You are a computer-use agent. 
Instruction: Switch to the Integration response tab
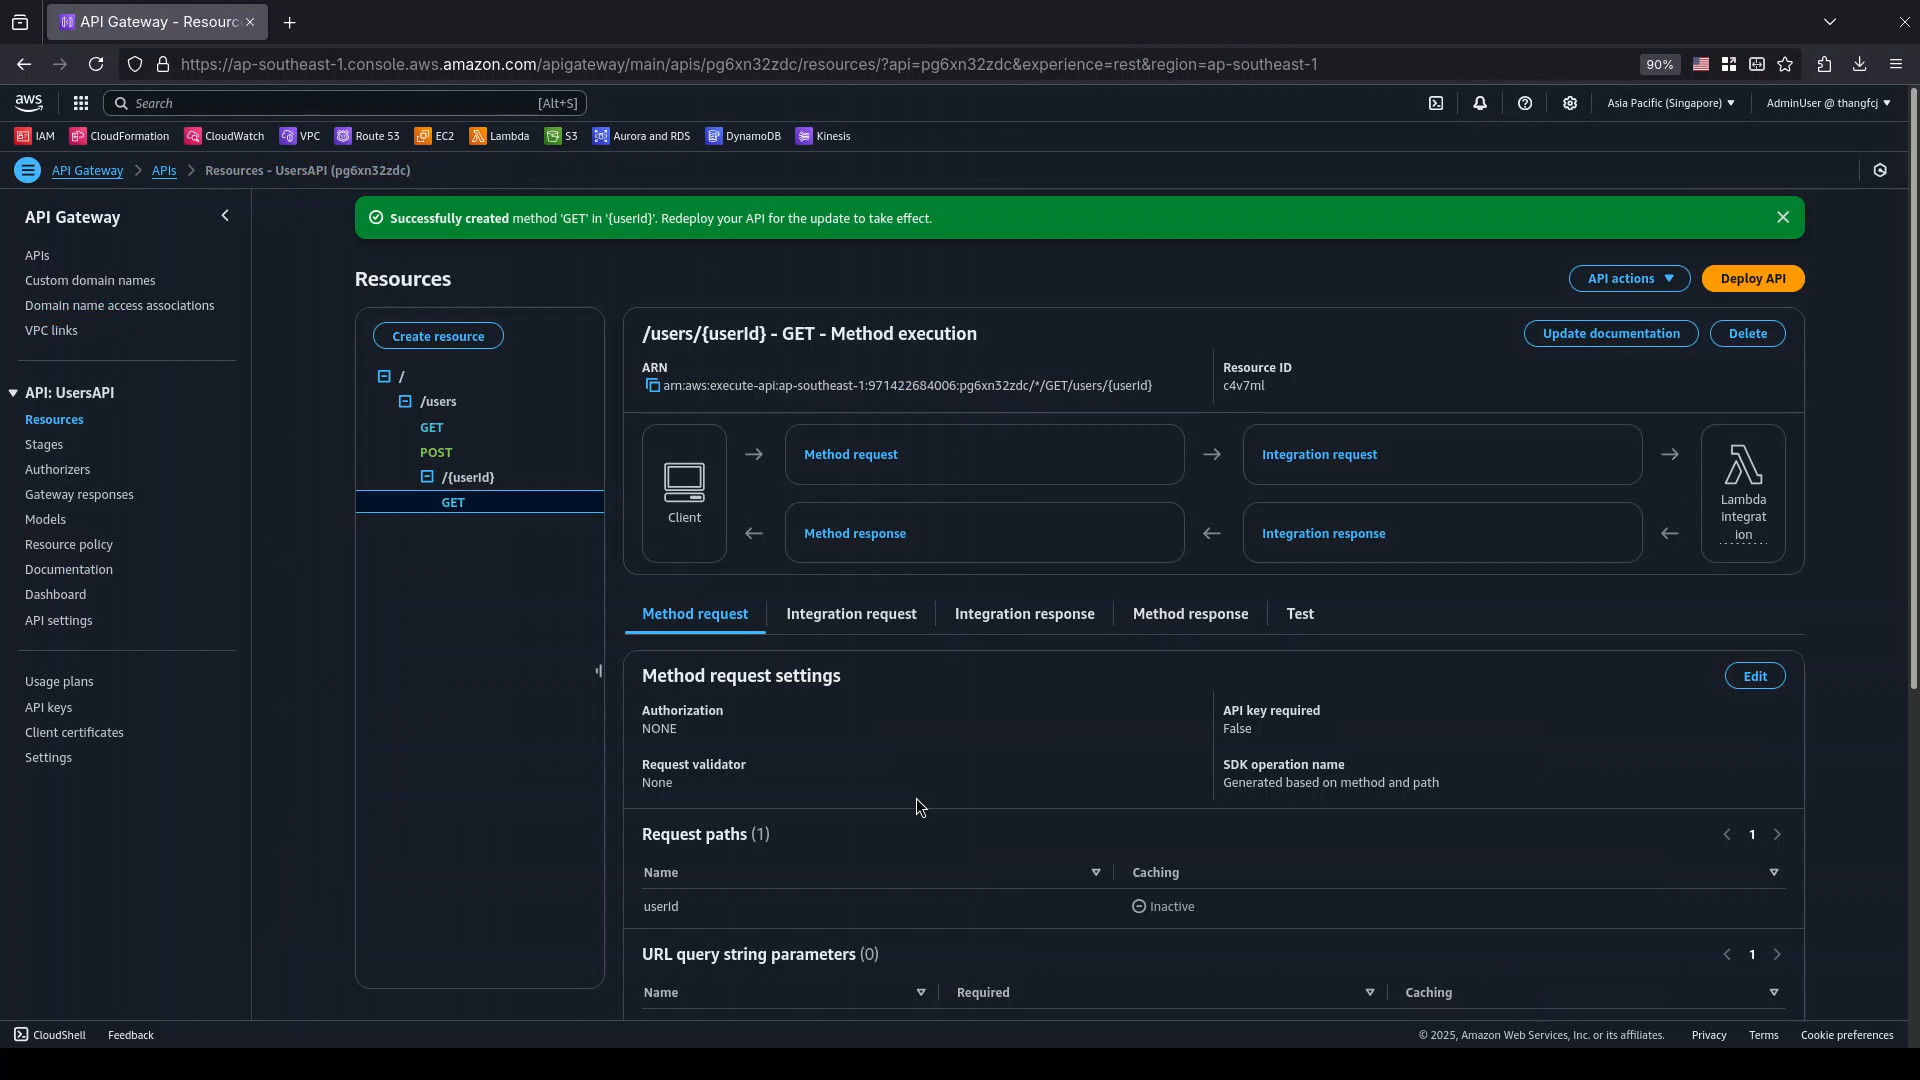pos(1024,614)
